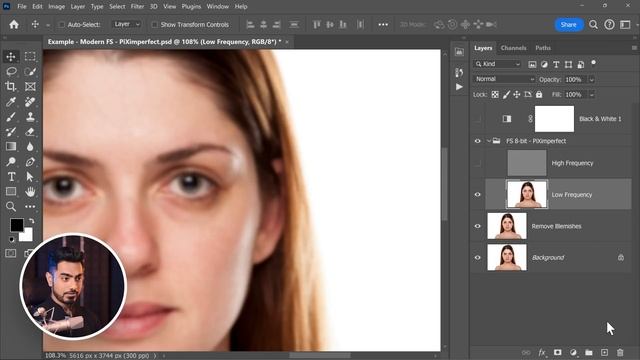This screenshot has height=360, width=640.
Task: Create a new layer with plus icon
Action: (604, 353)
